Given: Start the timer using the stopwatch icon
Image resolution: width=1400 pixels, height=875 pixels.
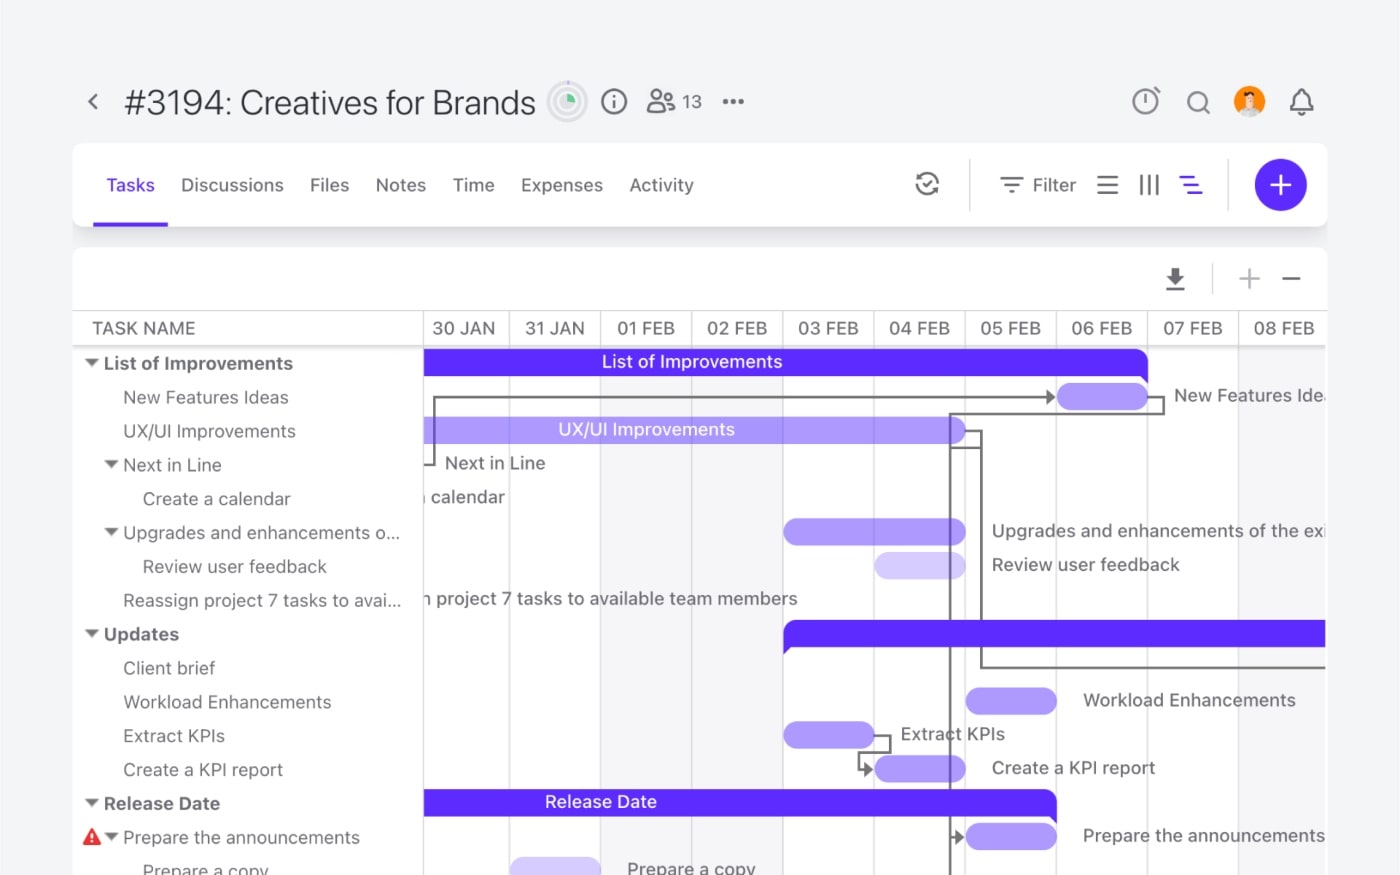Looking at the screenshot, I should [x=1146, y=101].
